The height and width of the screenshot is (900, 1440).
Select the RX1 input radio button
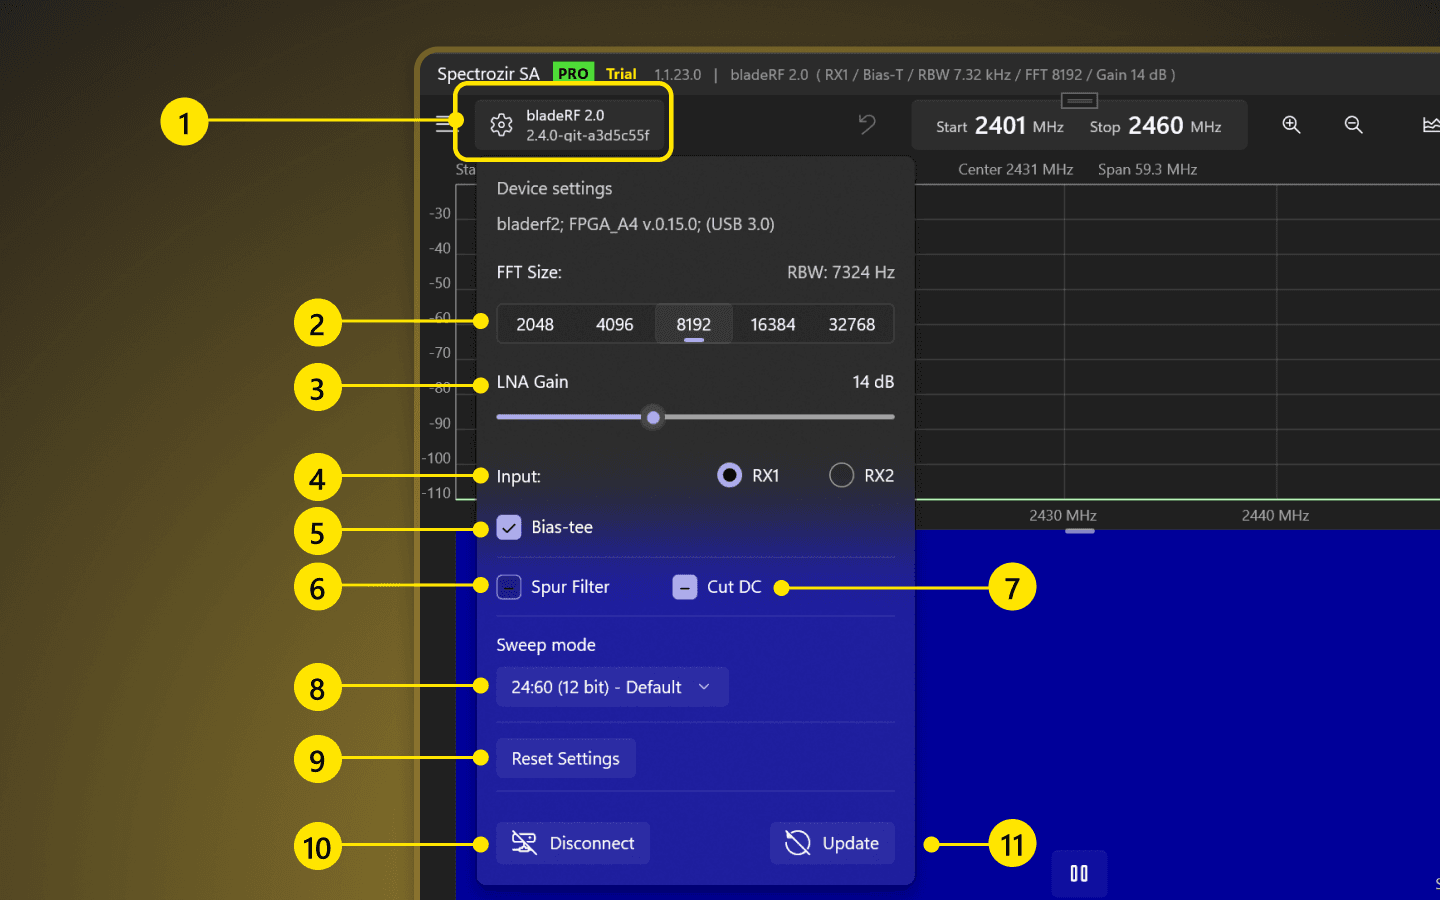pos(730,475)
